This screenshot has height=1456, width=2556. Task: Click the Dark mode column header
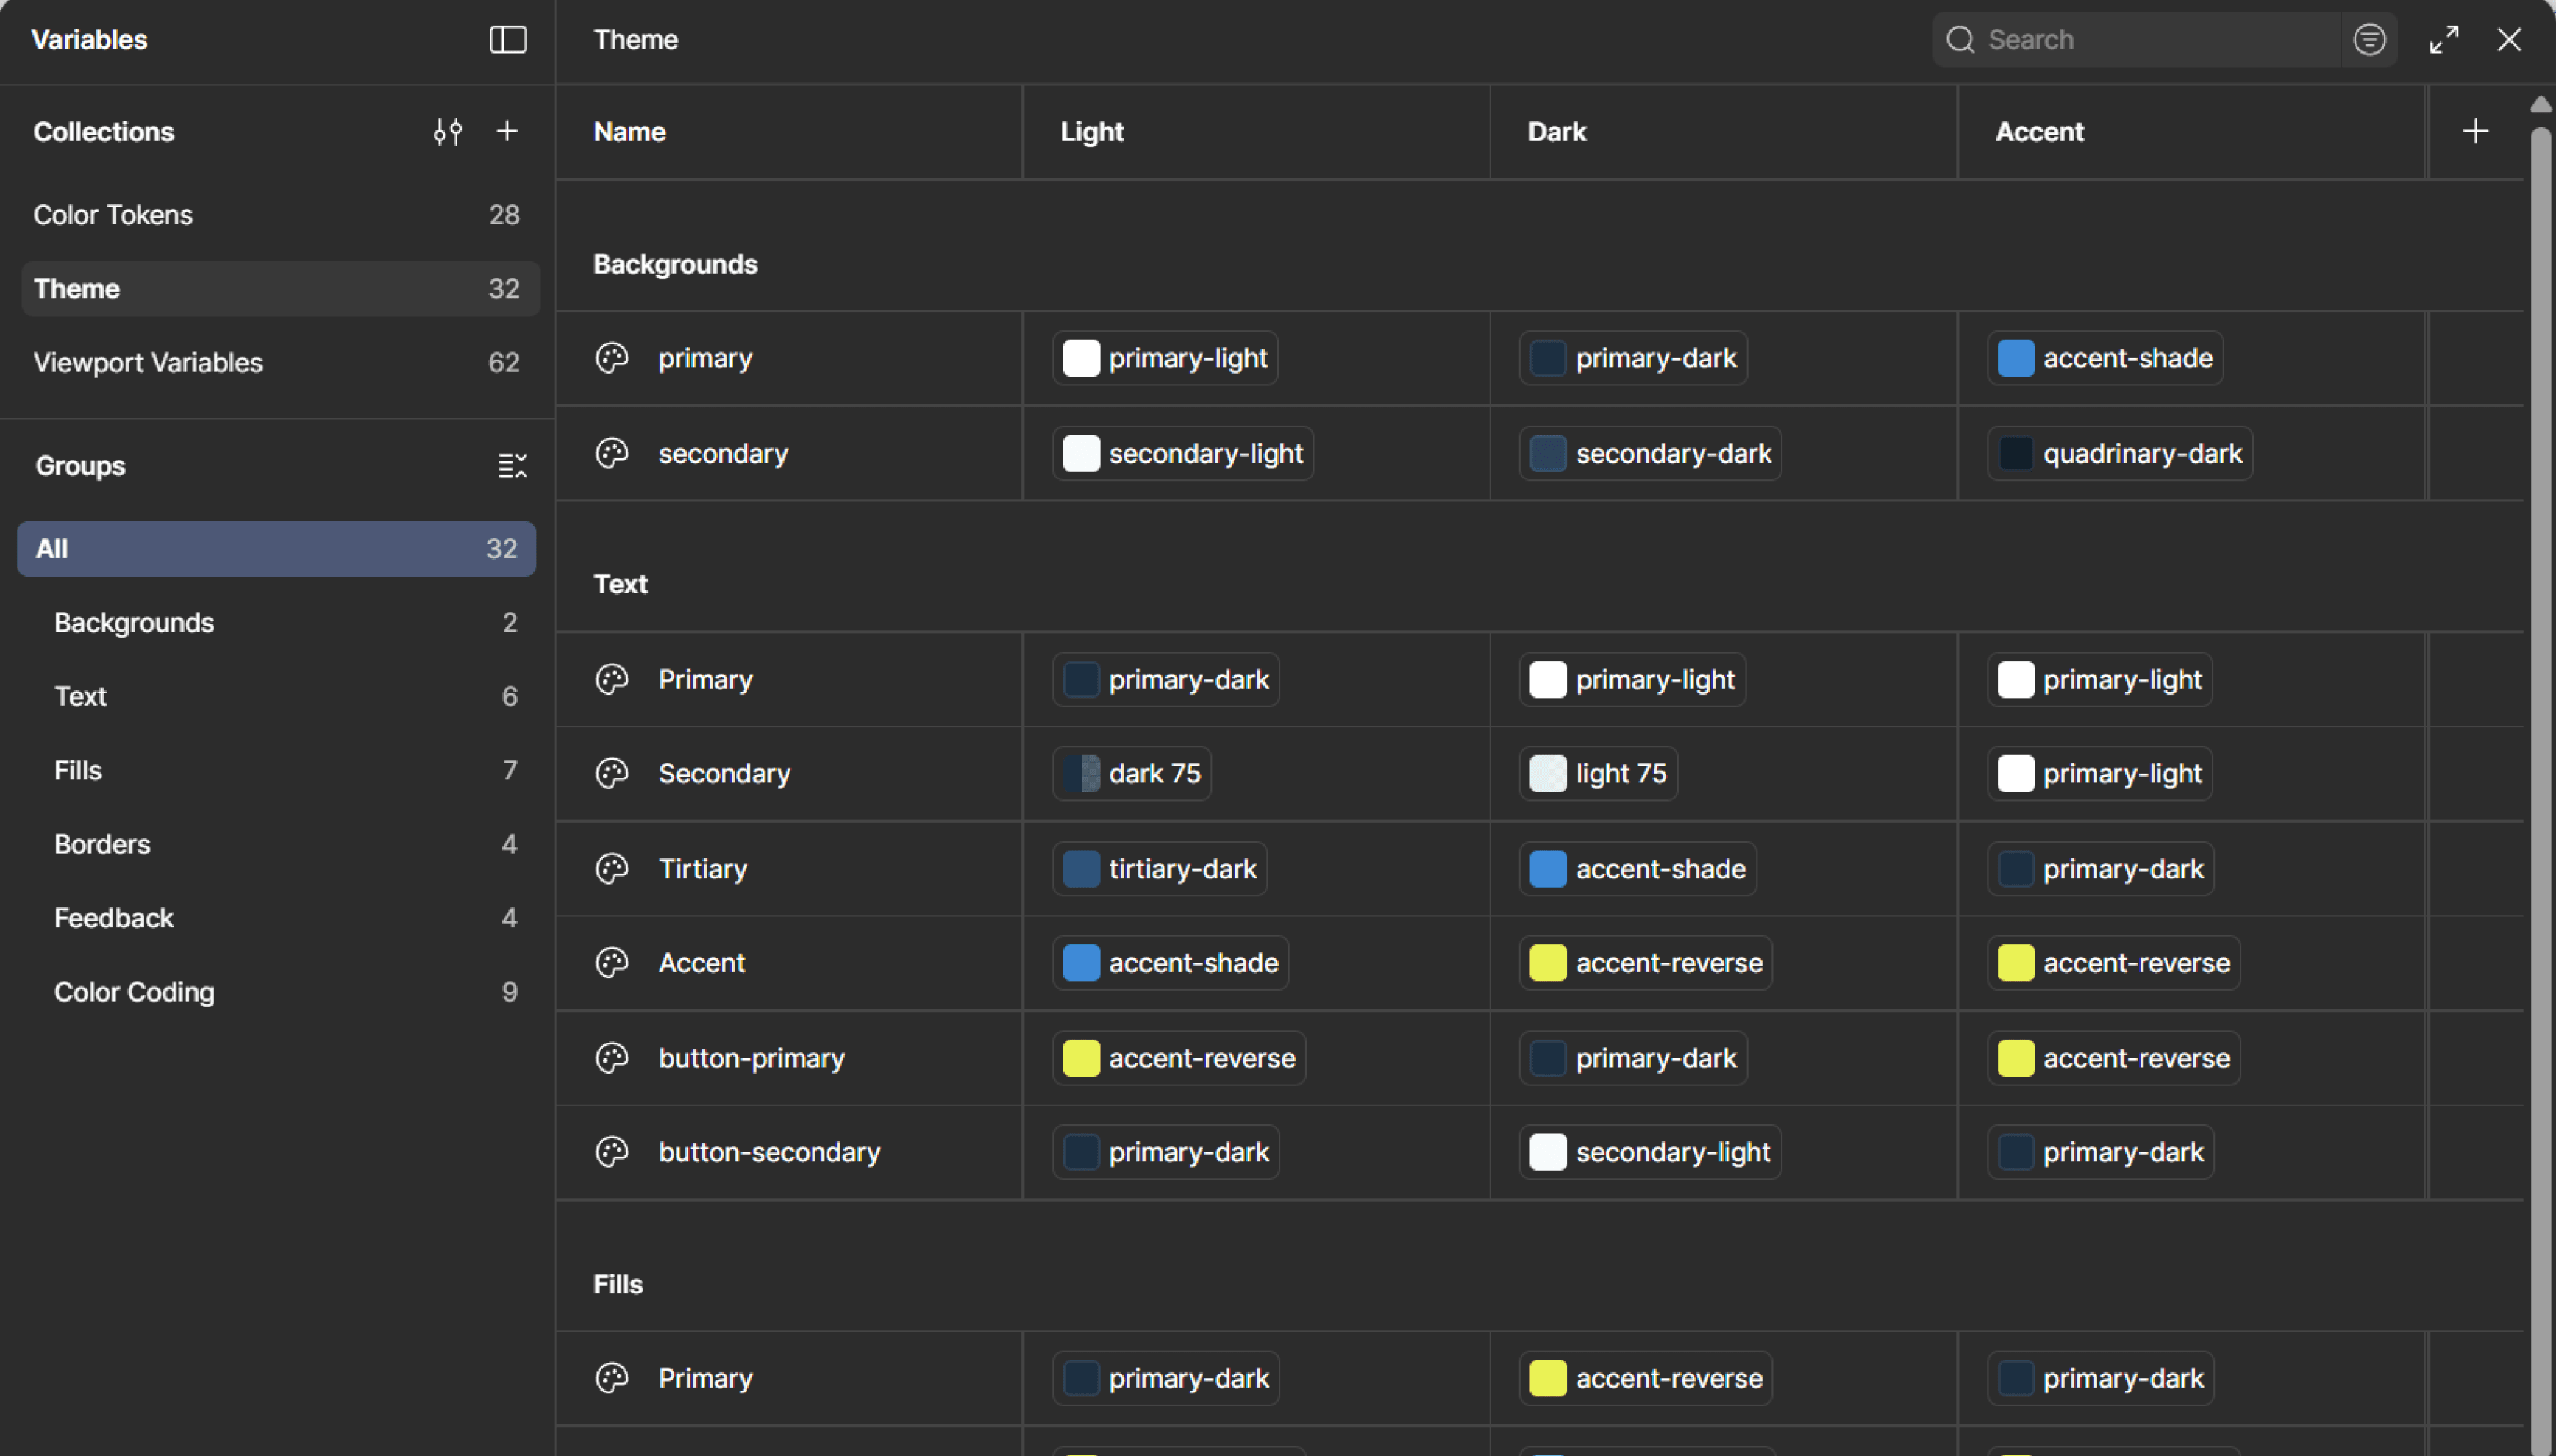pyautogui.click(x=1557, y=132)
